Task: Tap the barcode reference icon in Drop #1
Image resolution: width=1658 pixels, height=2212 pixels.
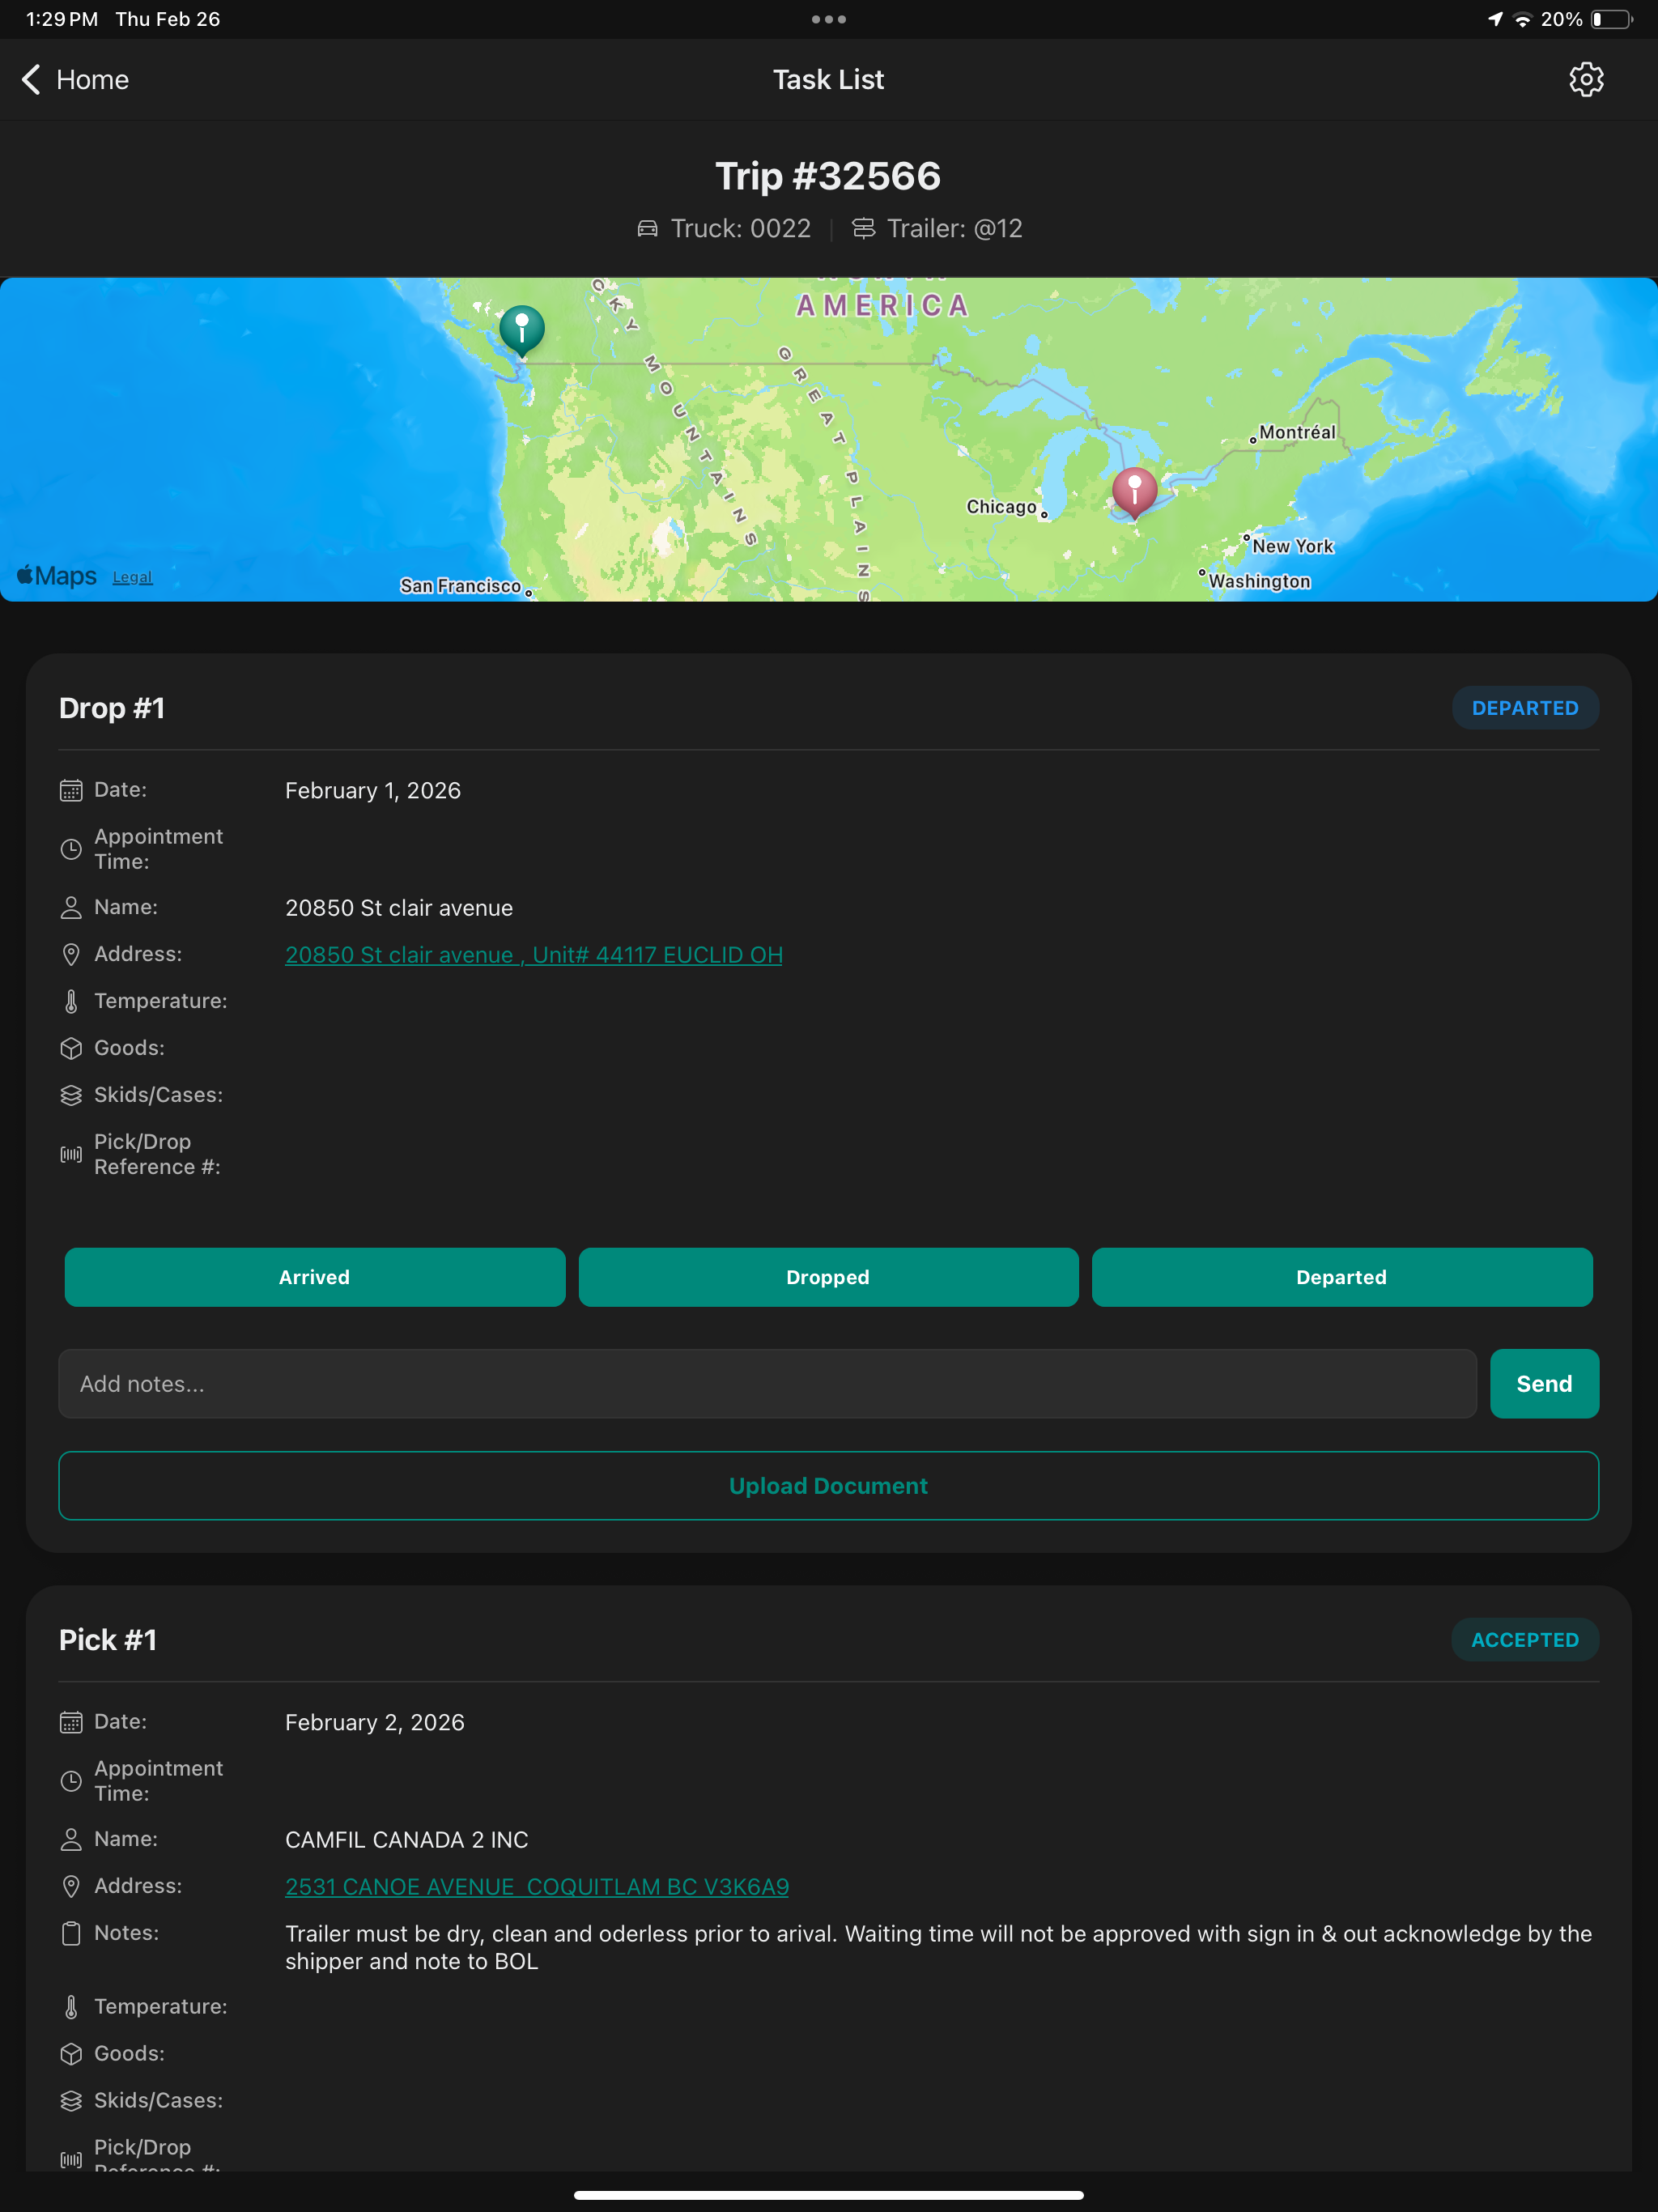Action: [71, 1155]
